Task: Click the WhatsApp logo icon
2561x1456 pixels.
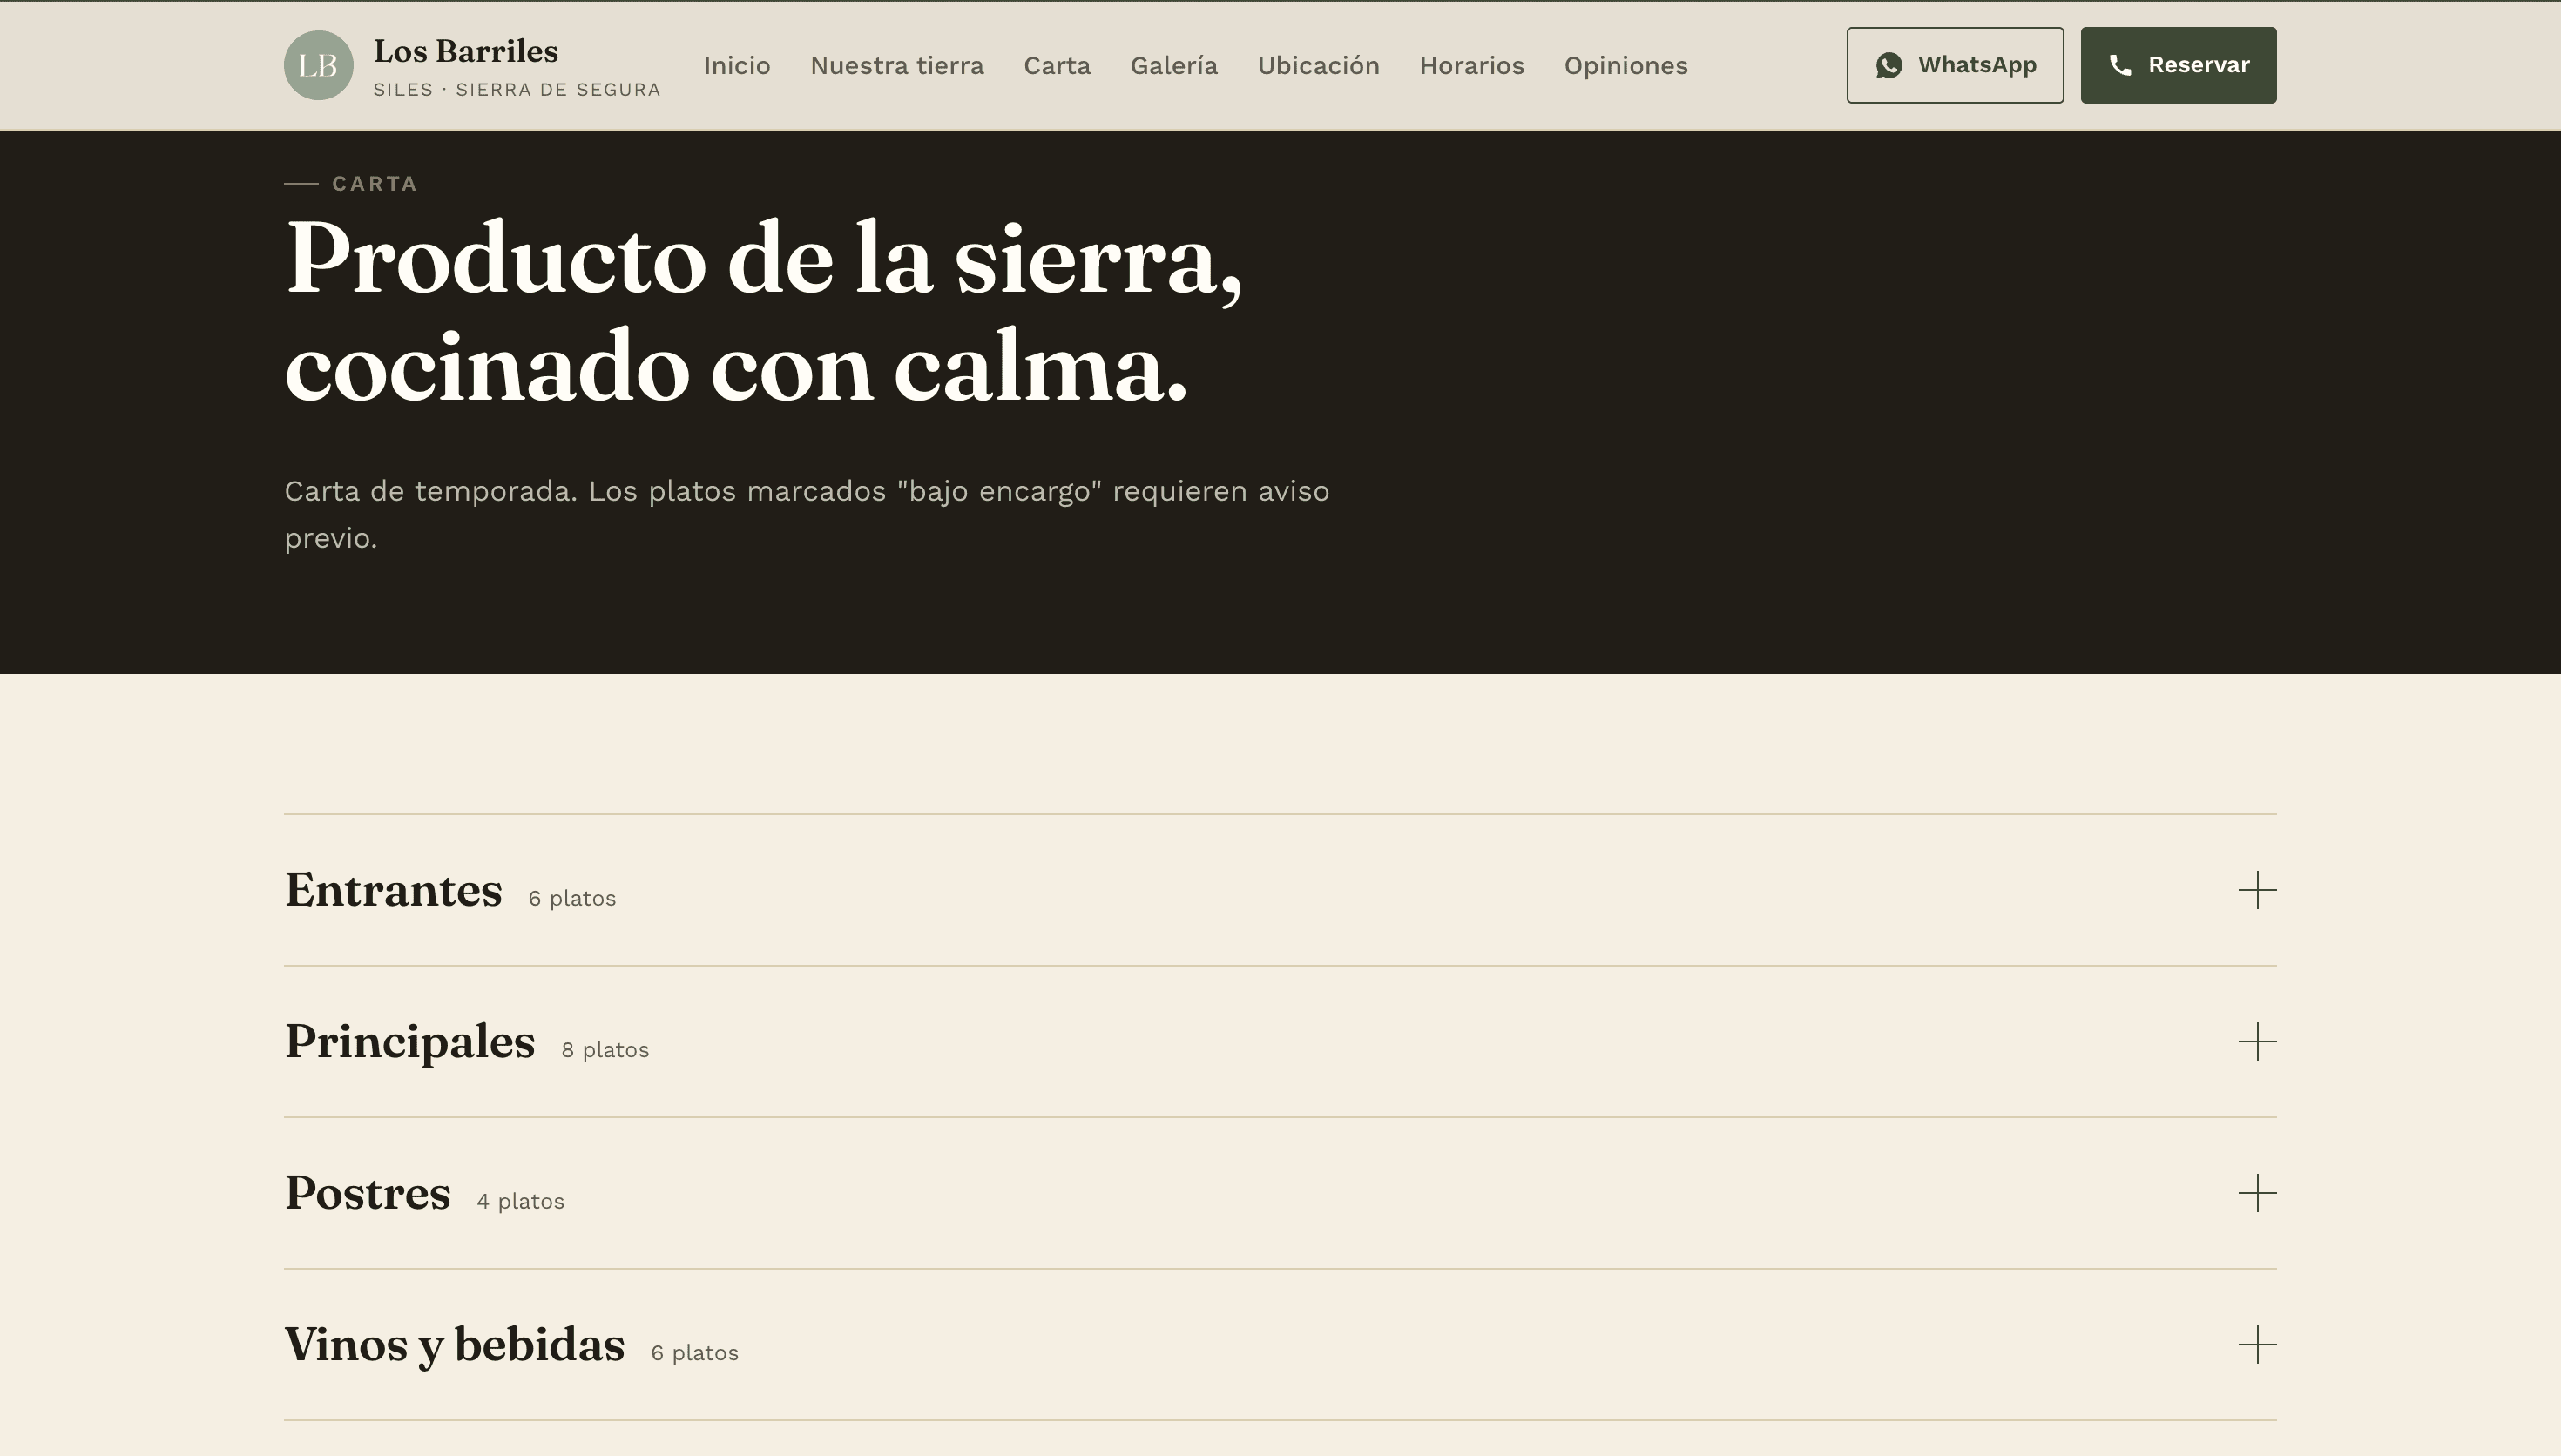Action: click(x=1889, y=65)
